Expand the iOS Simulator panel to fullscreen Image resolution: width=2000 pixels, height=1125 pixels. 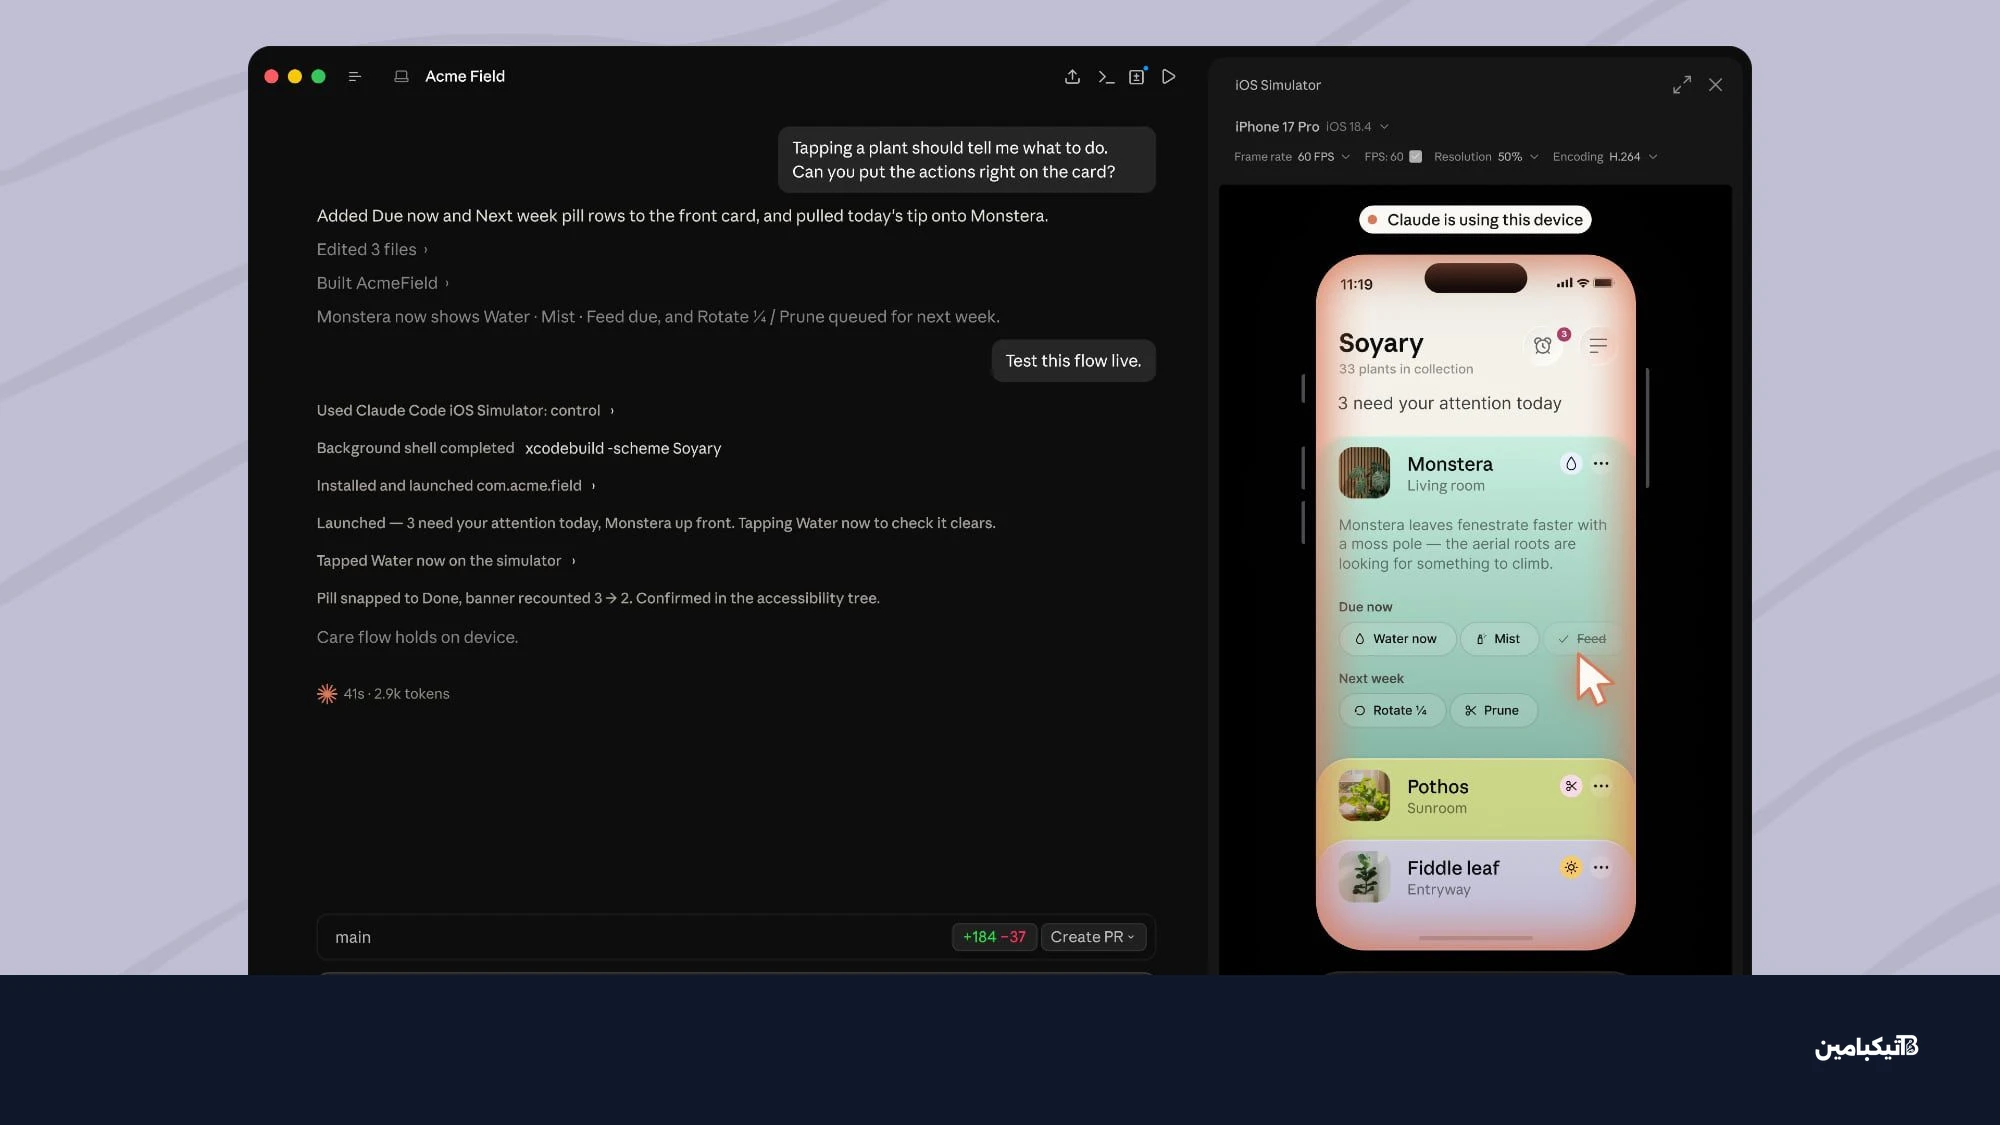pyautogui.click(x=1682, y=85)
